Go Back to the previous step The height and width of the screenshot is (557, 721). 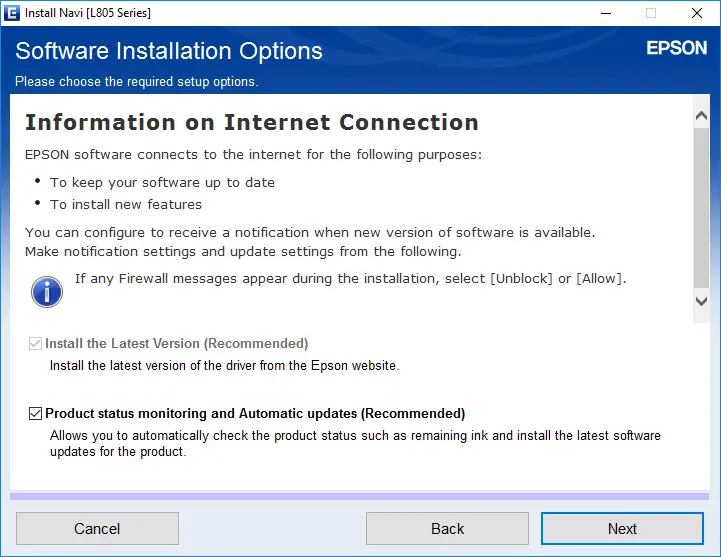click(x=447, y=529)
